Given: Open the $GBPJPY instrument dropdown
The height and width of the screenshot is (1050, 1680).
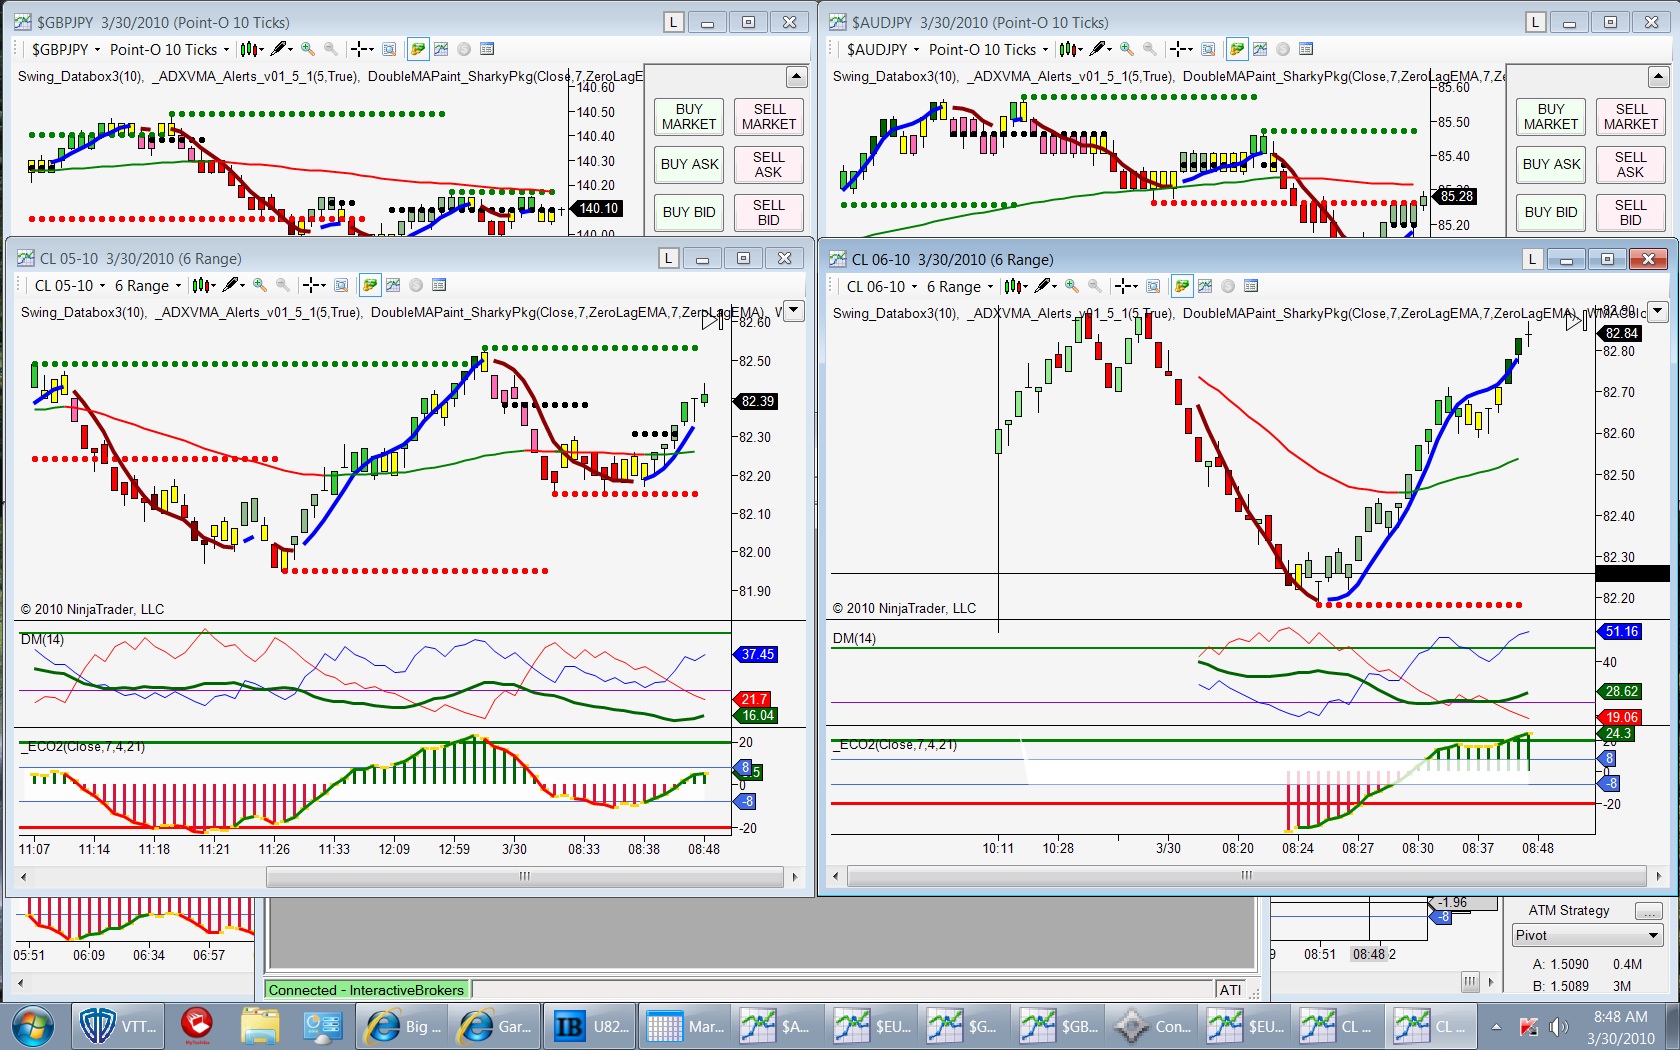Looking at the screenshot, I should (66, 49).
